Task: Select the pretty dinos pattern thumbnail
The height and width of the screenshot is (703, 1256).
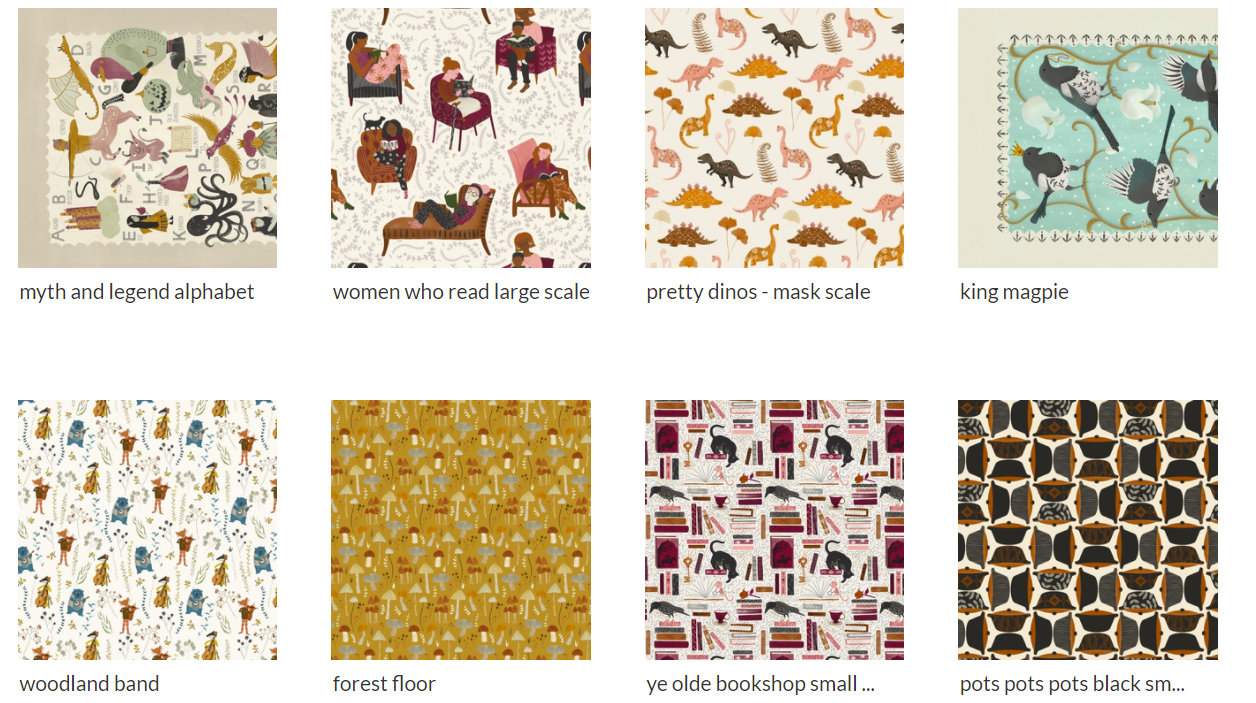Action: click(x=774, y=138)
